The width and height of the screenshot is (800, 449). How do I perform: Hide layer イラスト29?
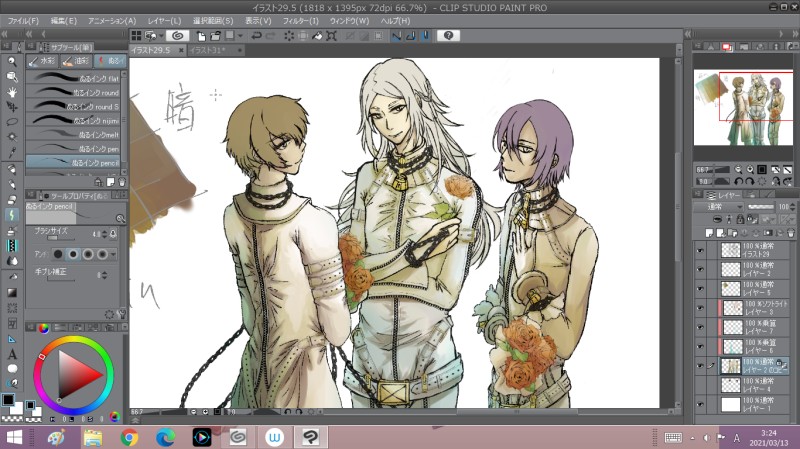pos(700,251)
